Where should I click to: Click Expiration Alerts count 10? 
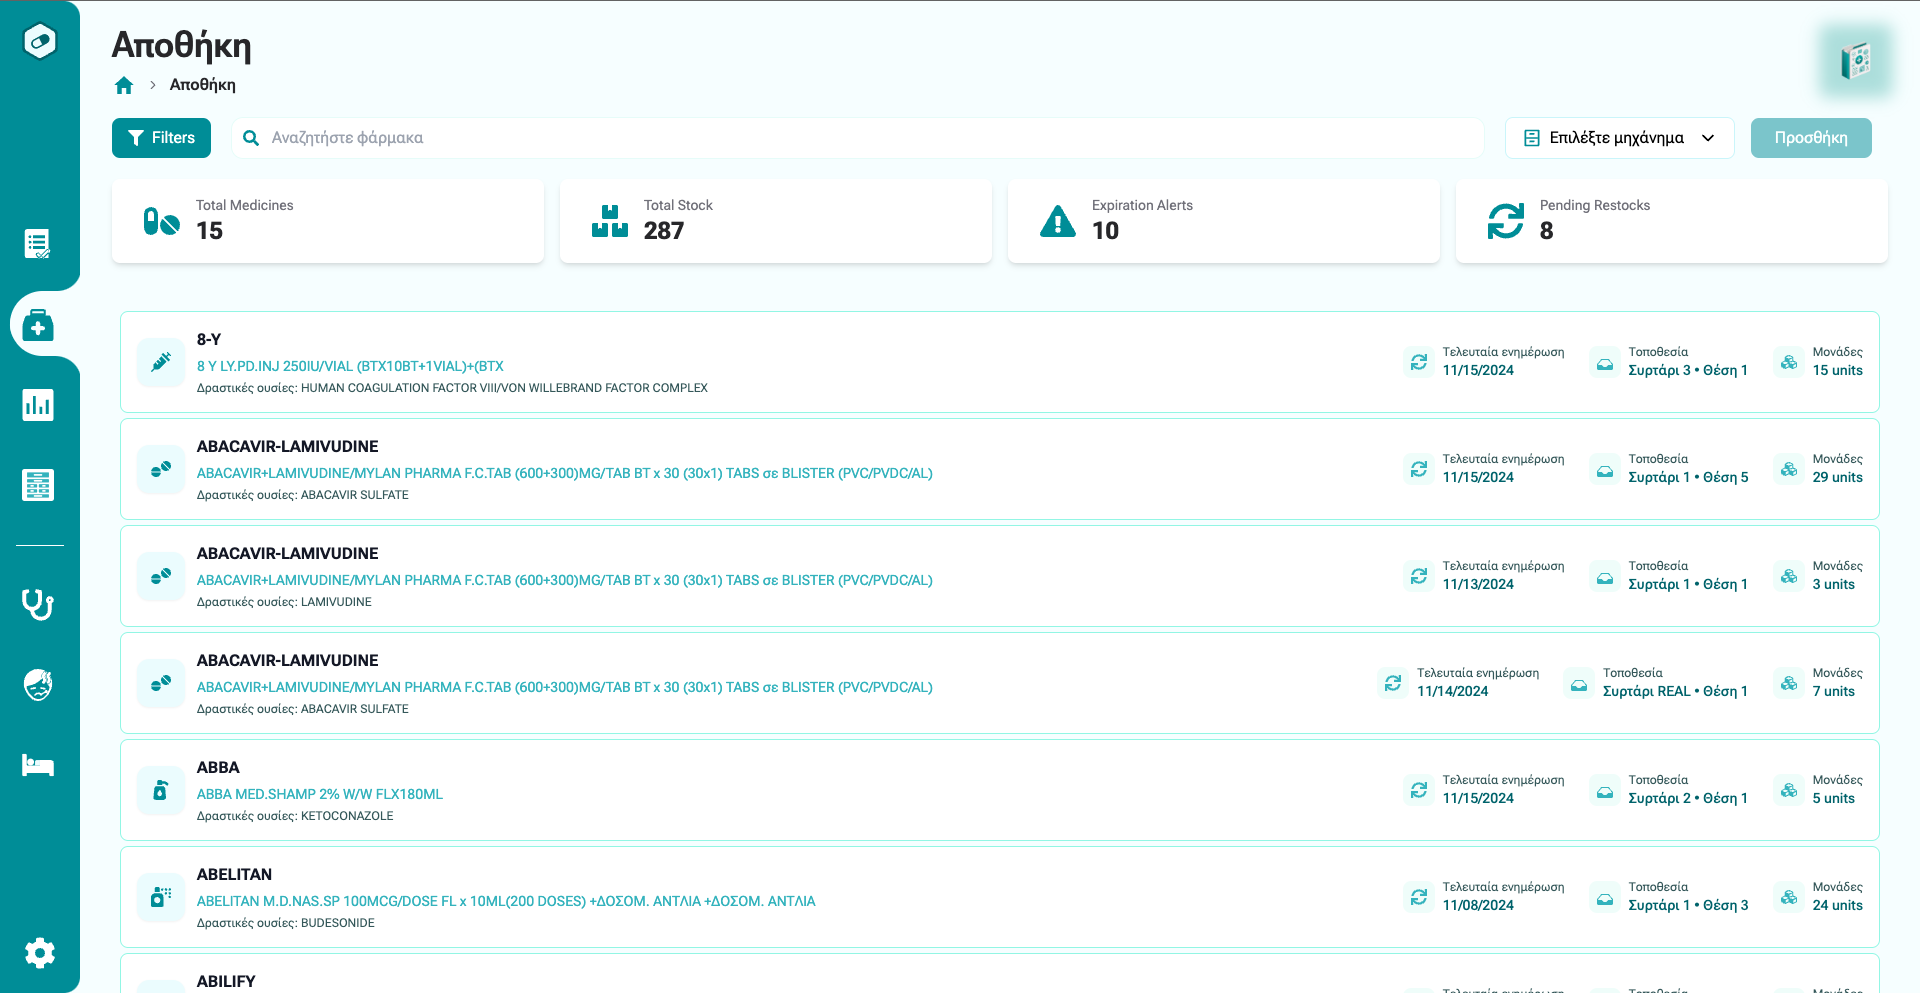1105,231
